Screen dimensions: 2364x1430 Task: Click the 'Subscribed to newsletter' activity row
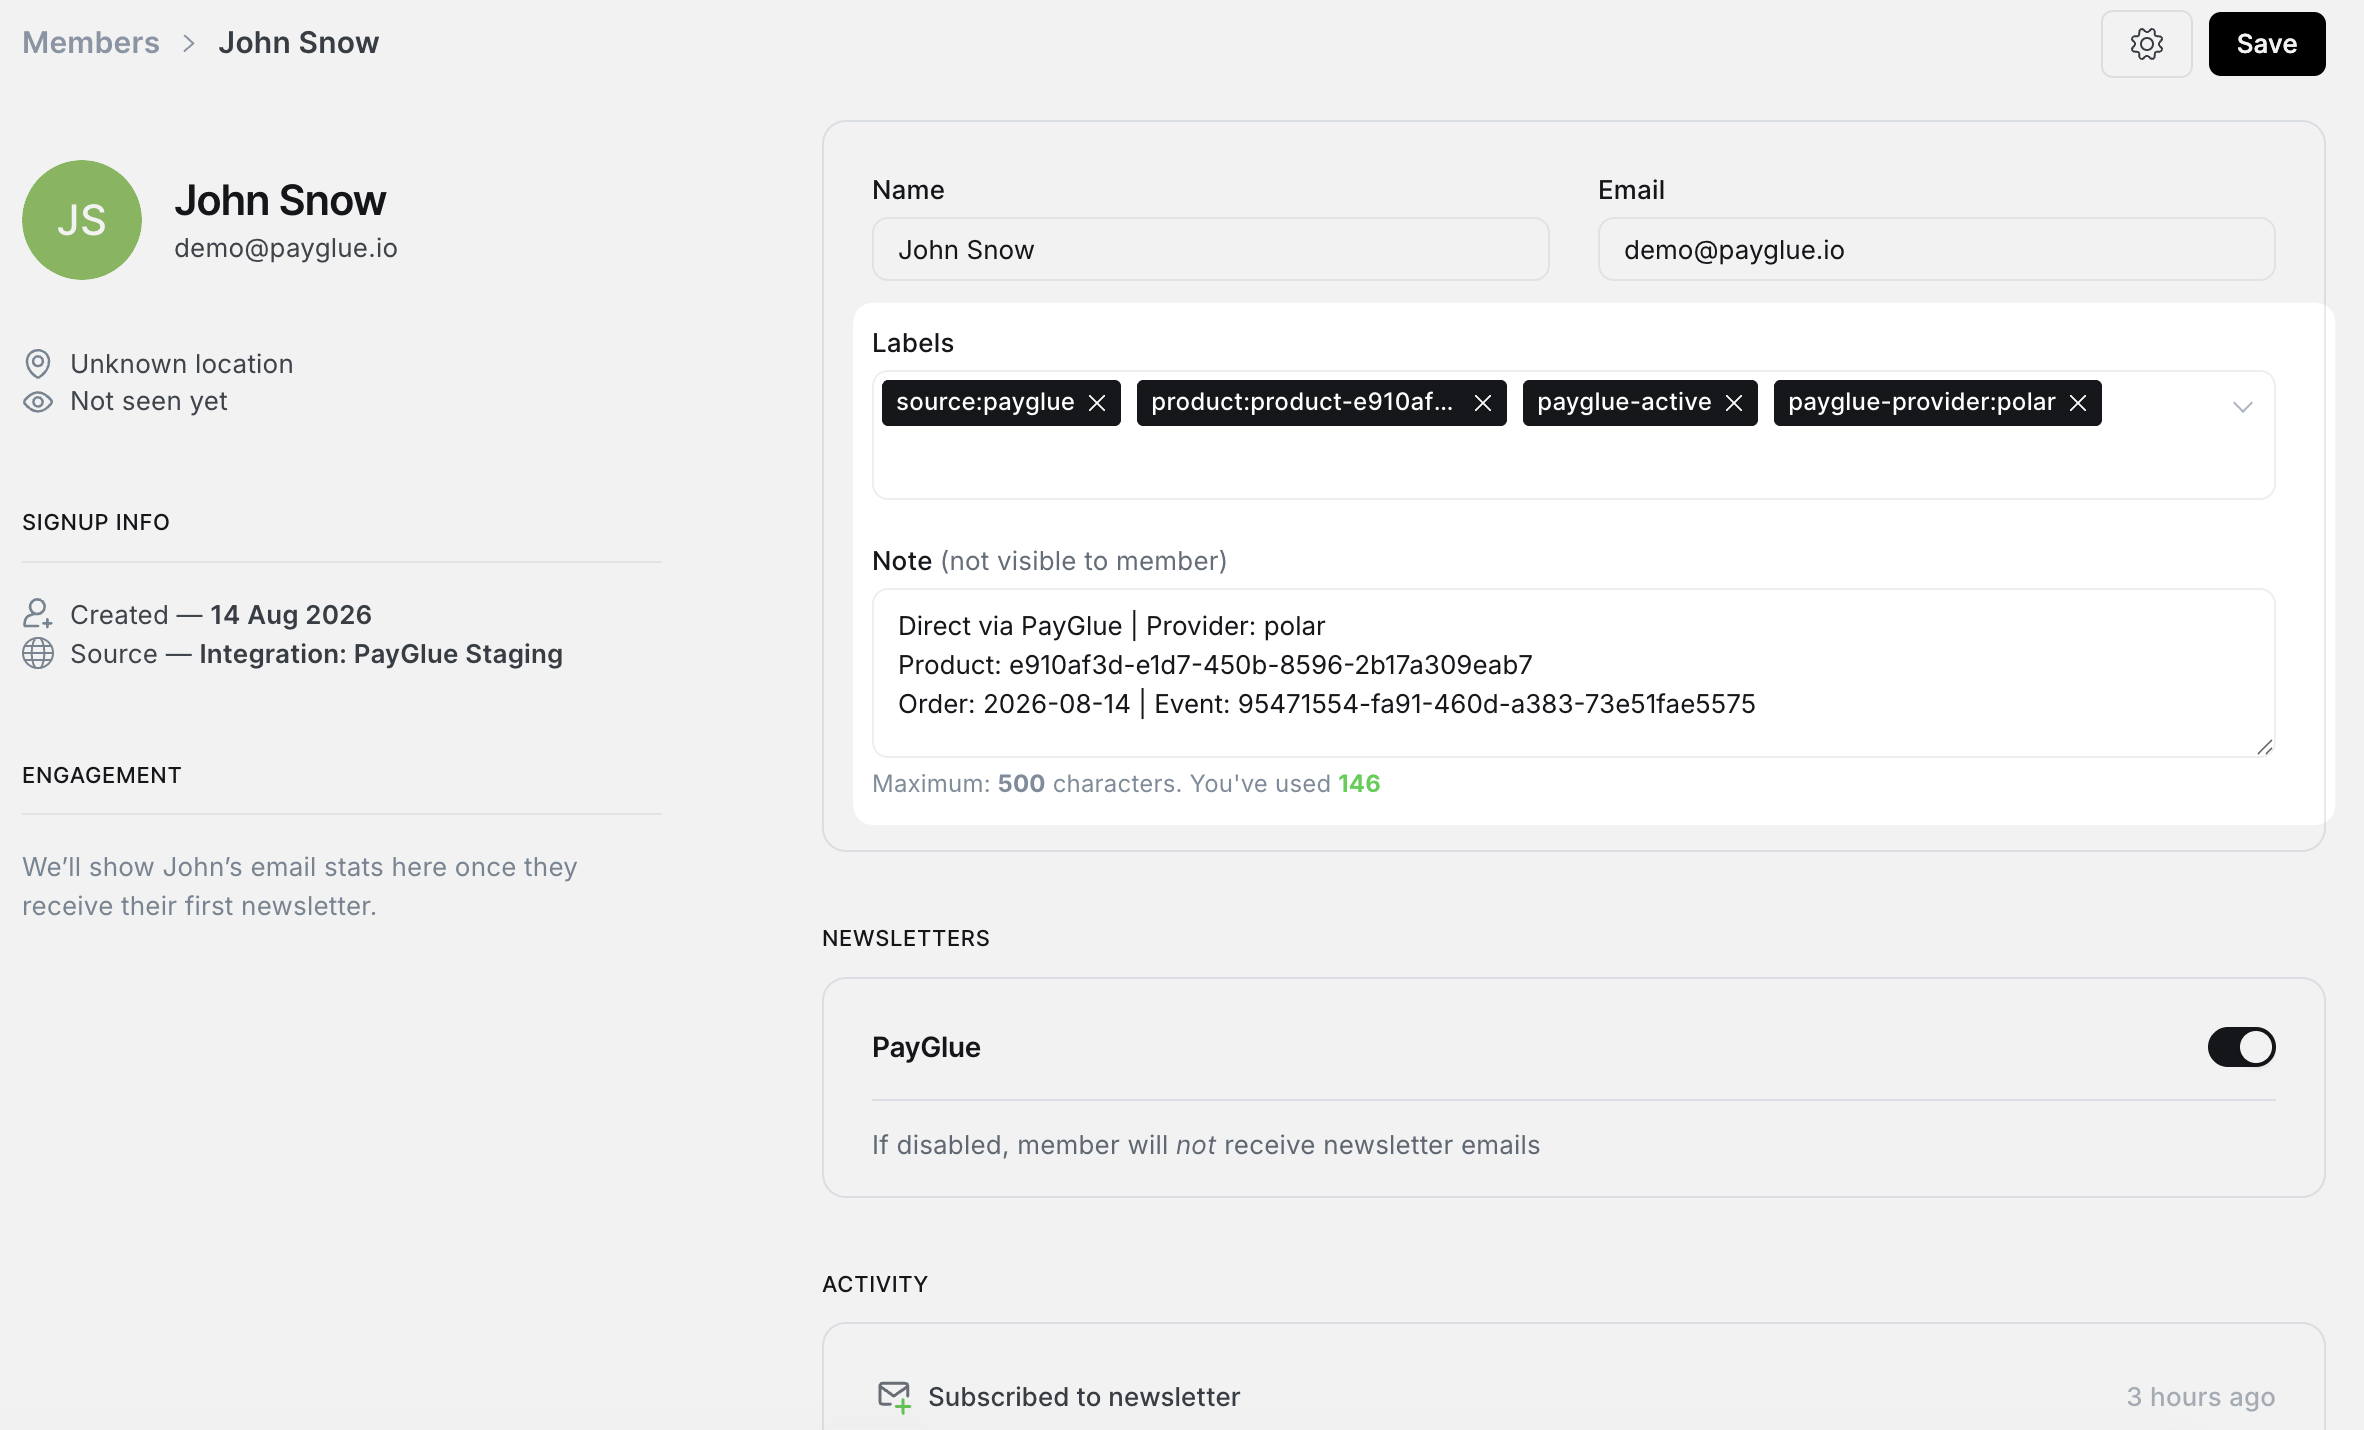click(1573, 1397)
